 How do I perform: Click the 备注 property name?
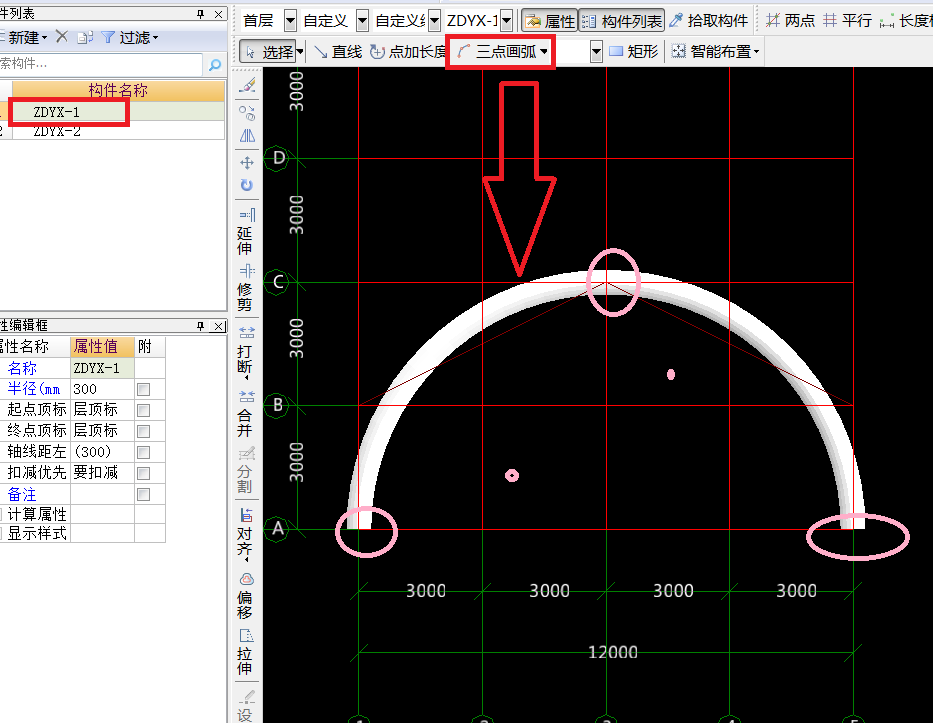click(21, 494)
